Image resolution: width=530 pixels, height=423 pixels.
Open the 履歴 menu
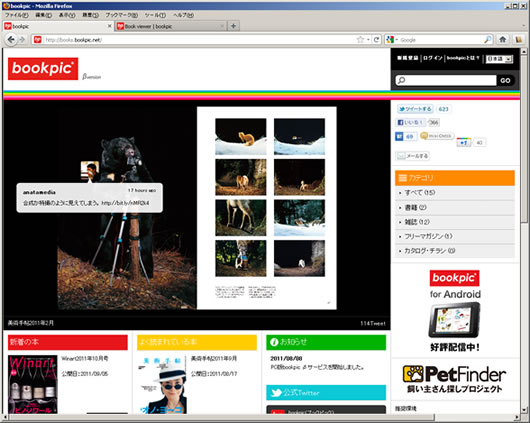(90, 15)
